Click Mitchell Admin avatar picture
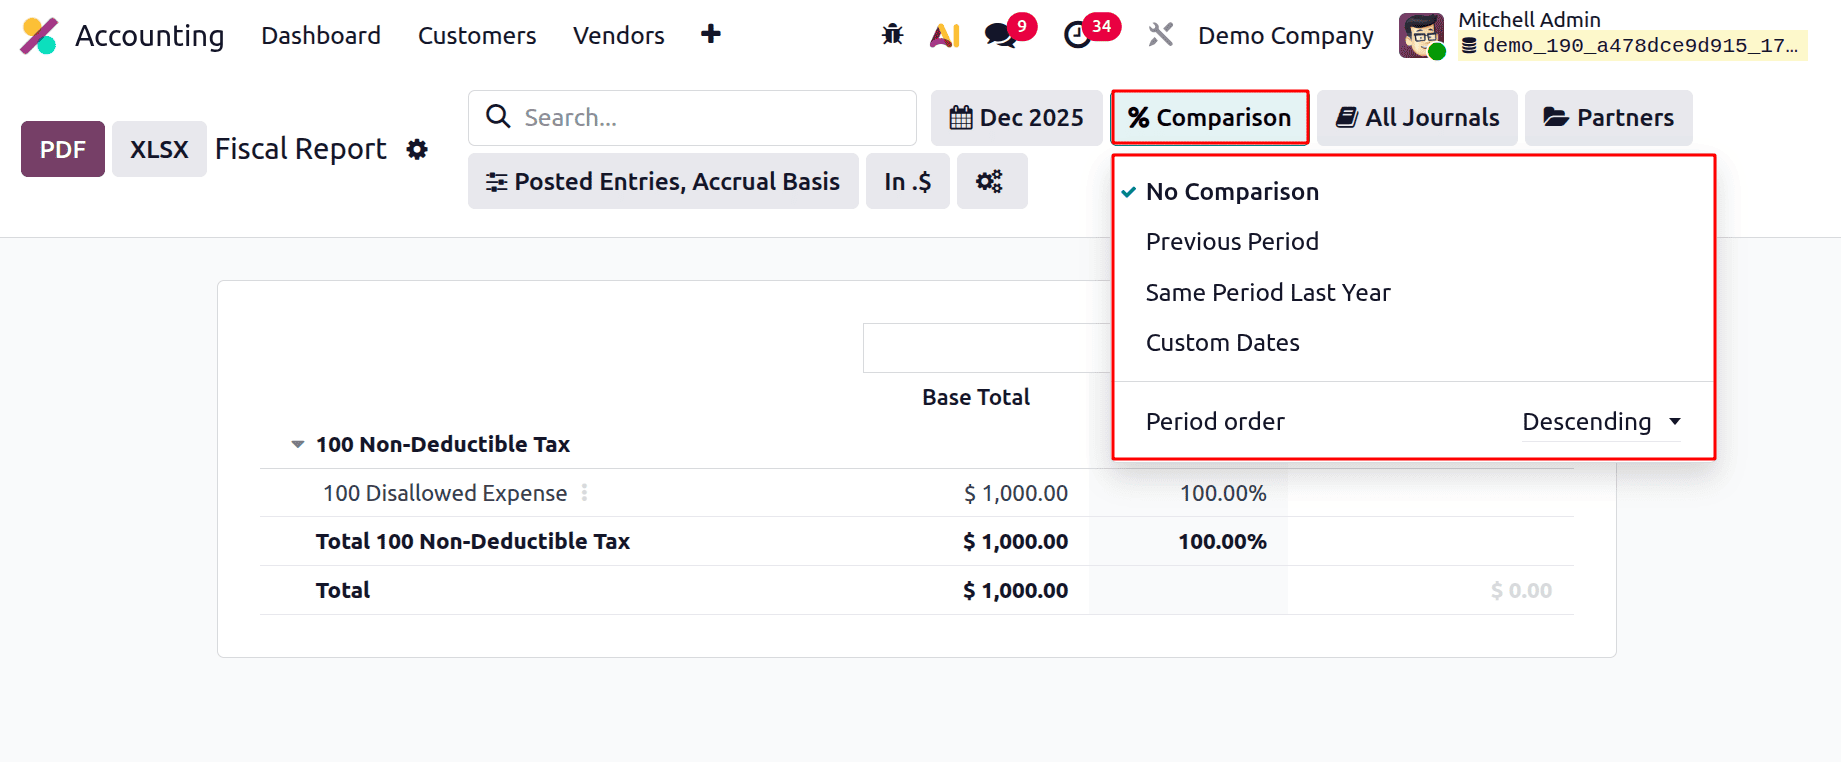The width and height of the screenshot is (1841, 762). point(1421,36)
